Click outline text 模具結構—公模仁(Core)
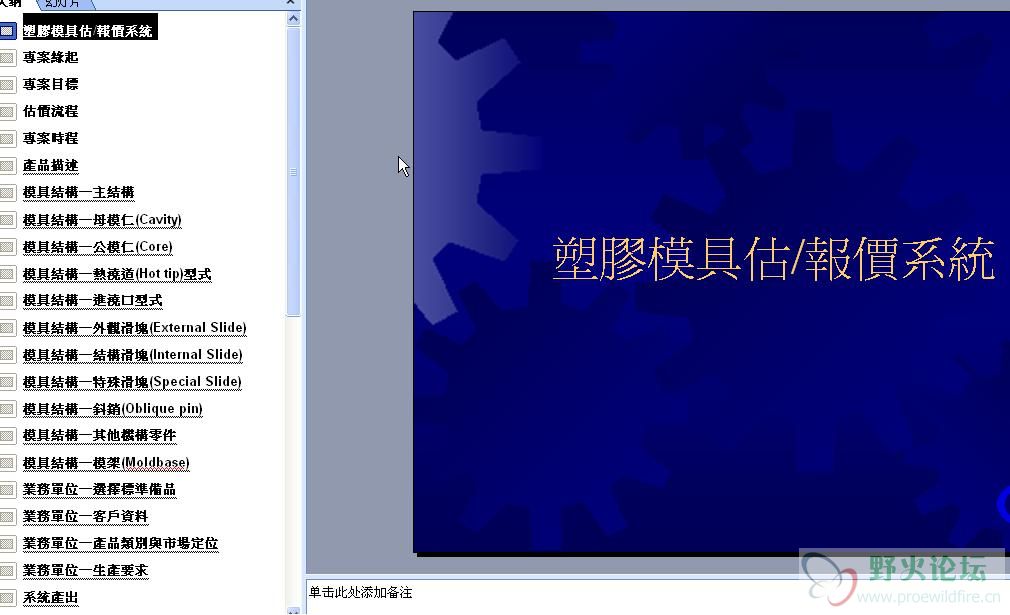The image size is (1010, 615). click(97, 247)
